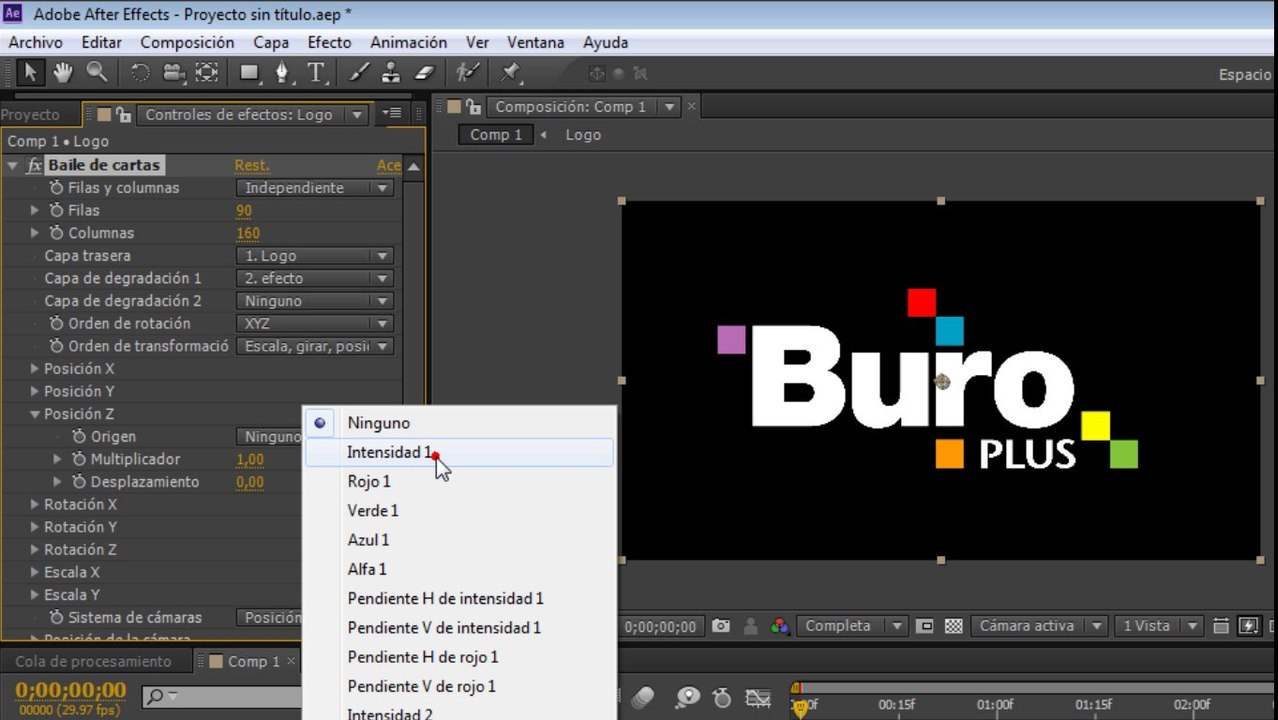Switch to Cola de procesamiento tab
Viewport: 1278px width, 720px height.
tap(93, 661)
